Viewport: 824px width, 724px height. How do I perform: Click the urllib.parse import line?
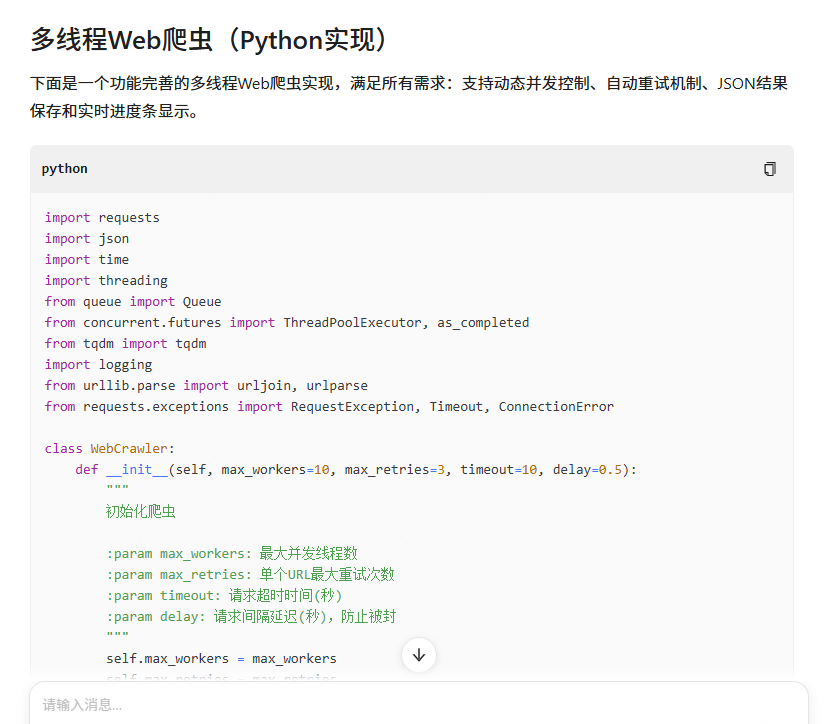click(206, 386)
